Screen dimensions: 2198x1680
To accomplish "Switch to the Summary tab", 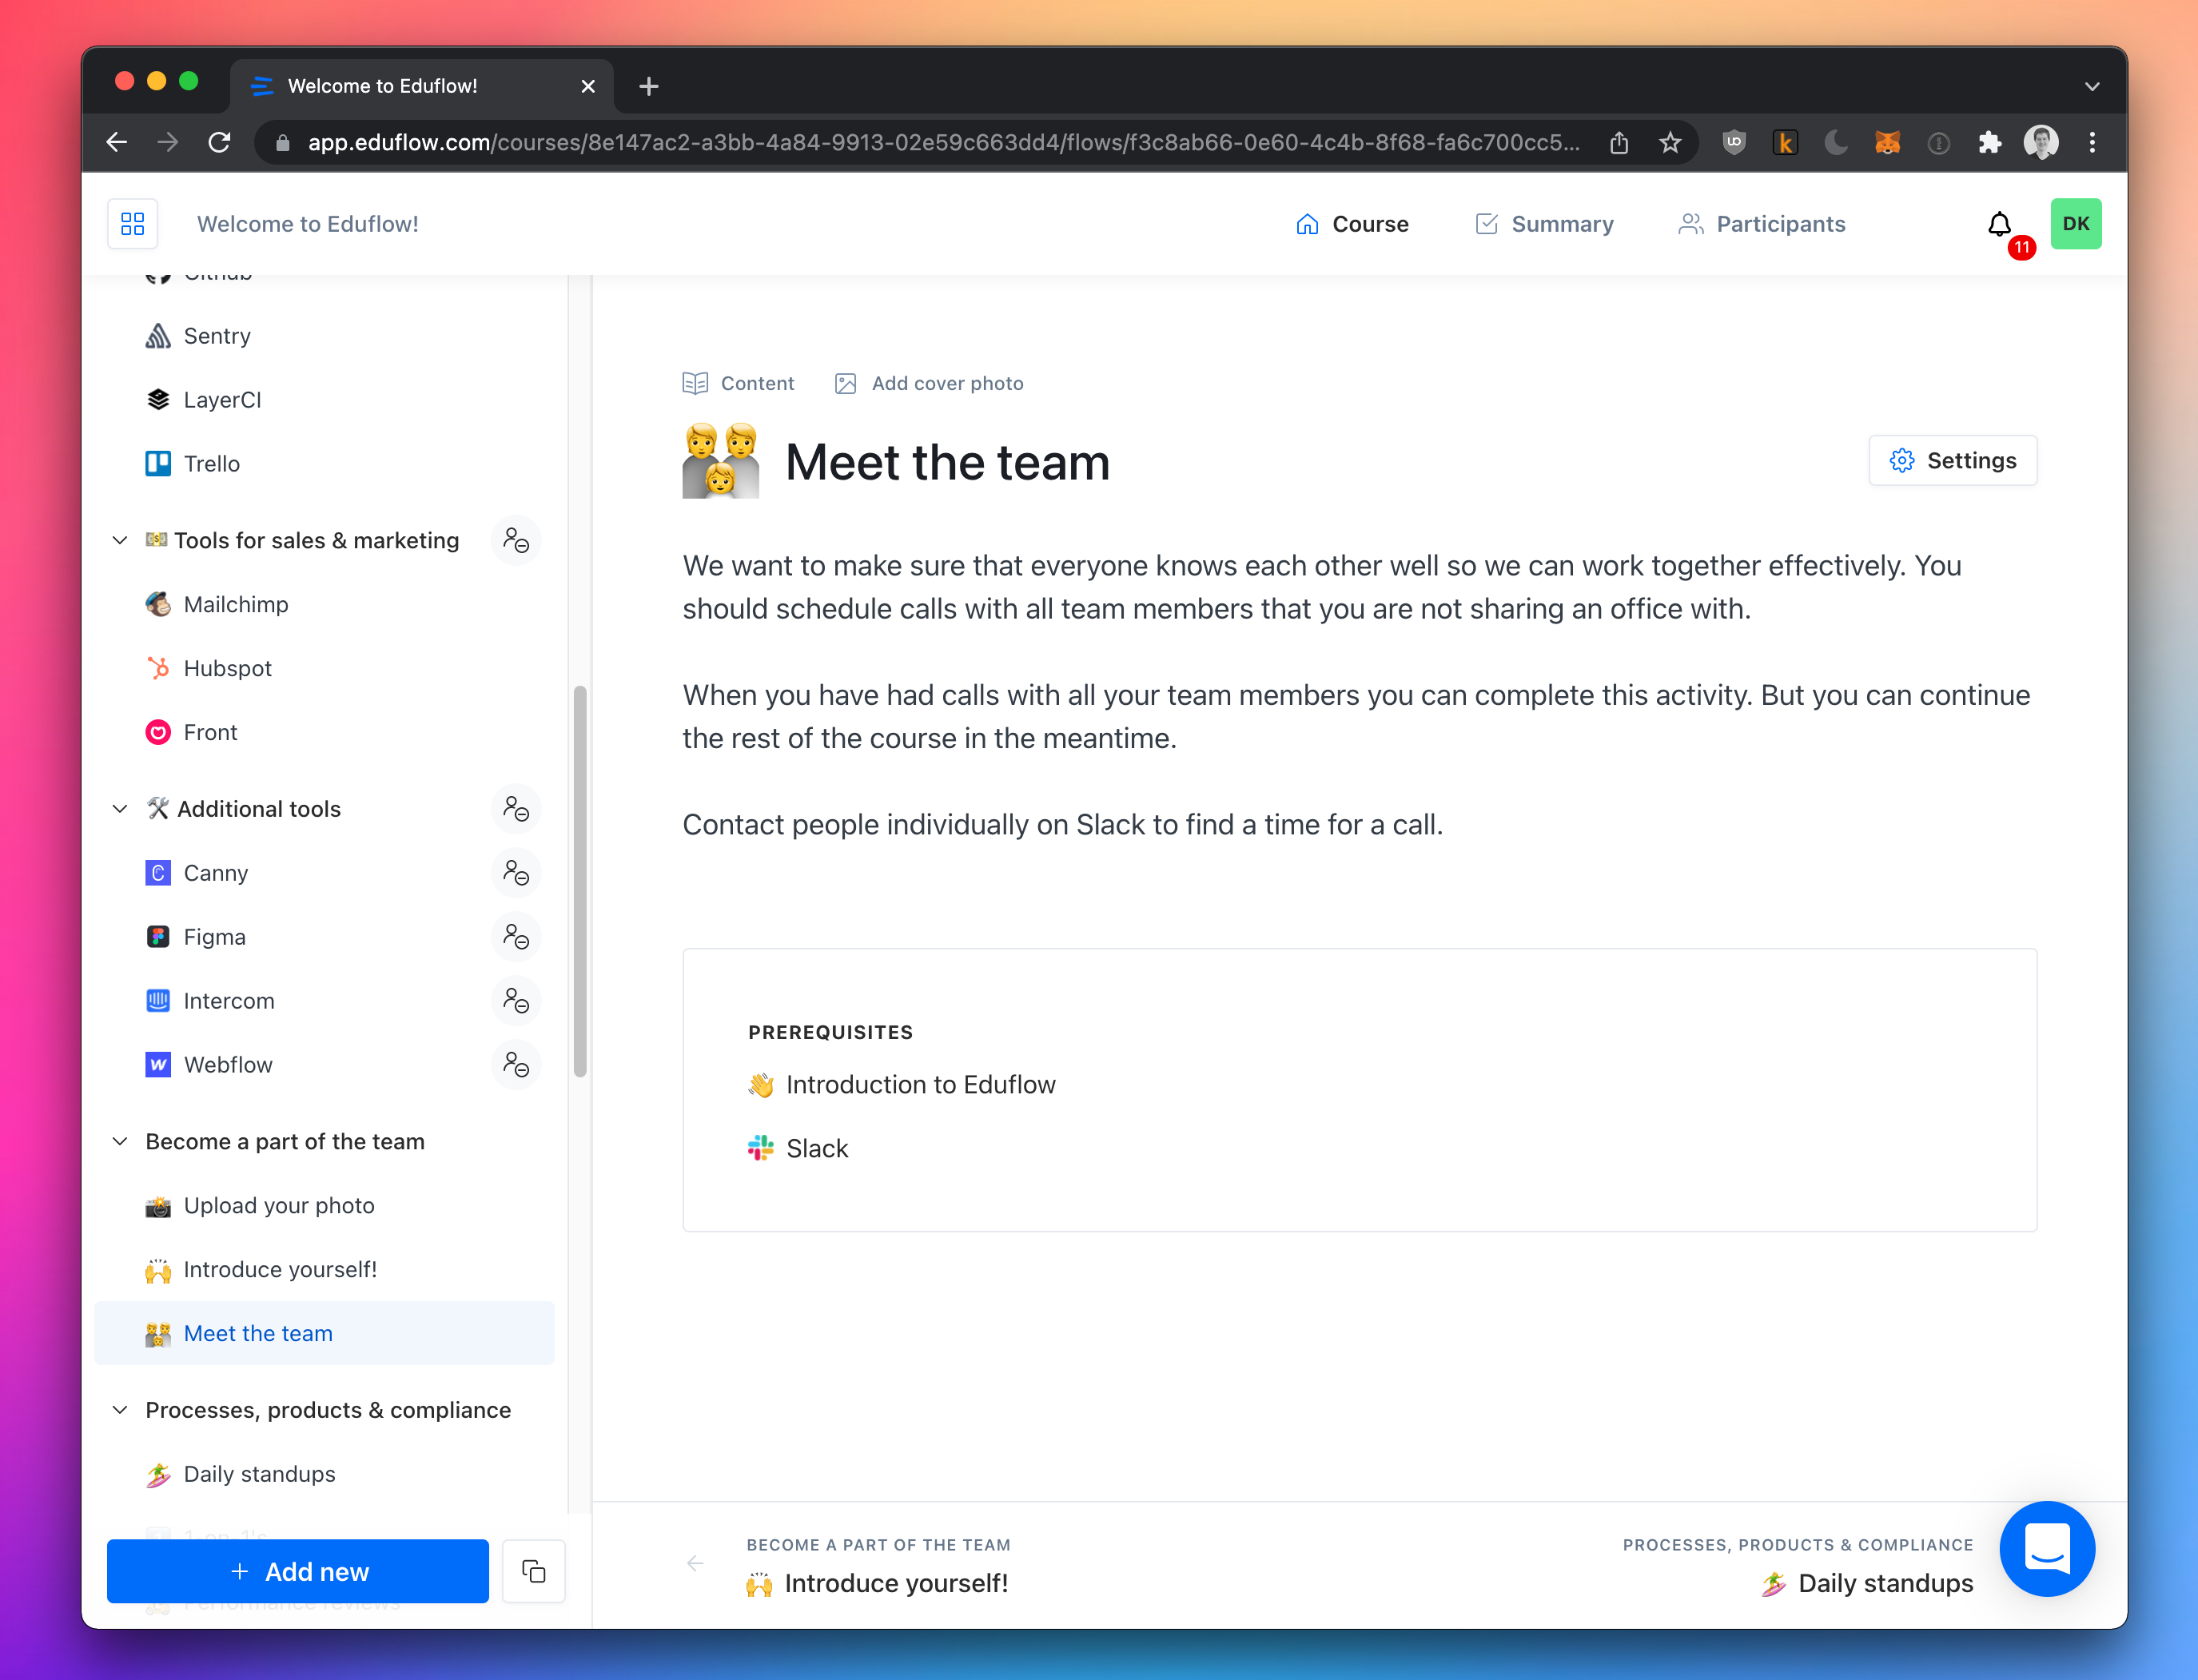I will [1544, 224].
